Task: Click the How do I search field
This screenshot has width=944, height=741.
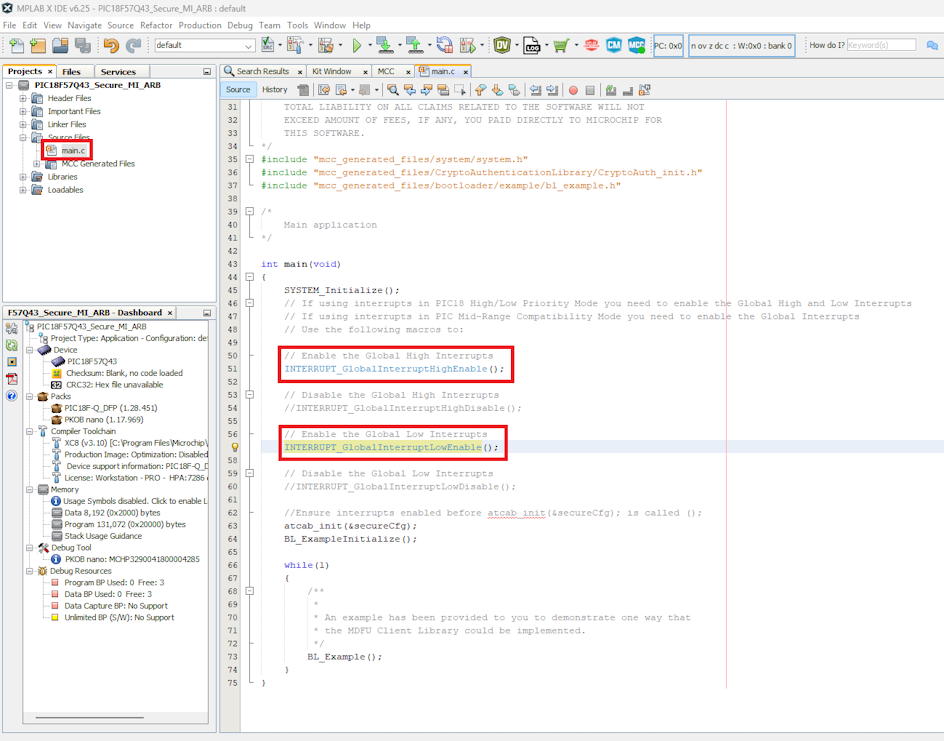Action: click(880, 45)
